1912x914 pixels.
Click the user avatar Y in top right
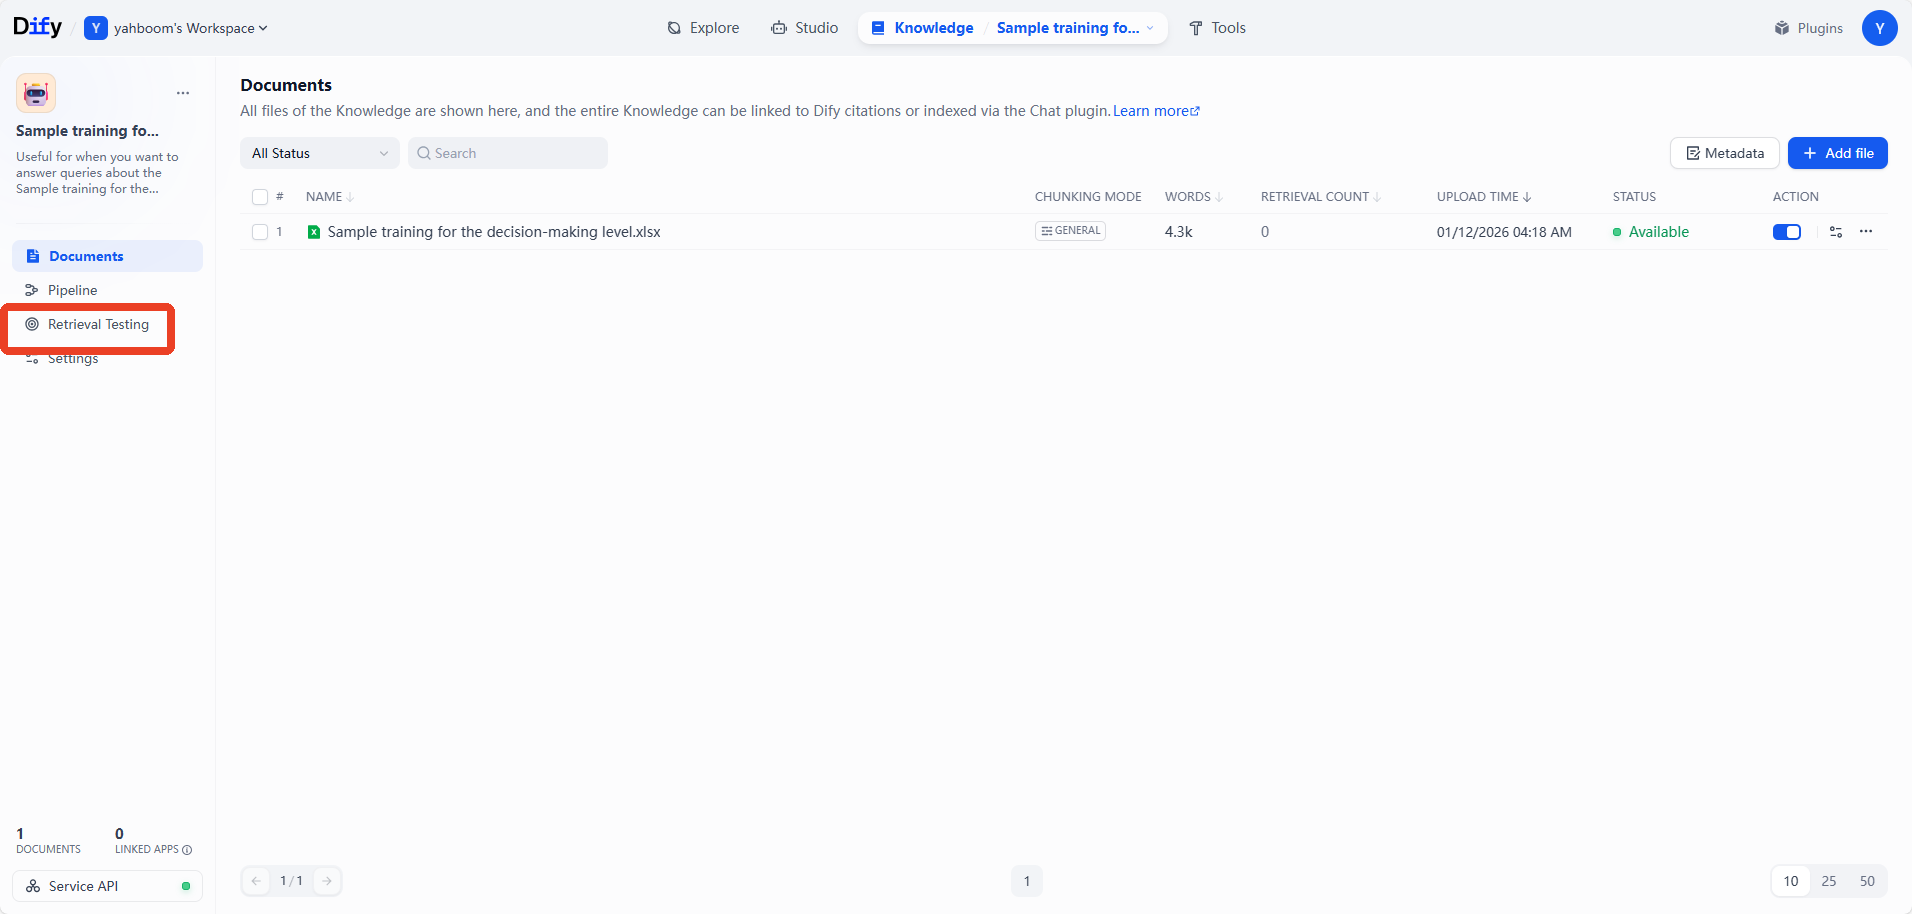(1880, 28)
